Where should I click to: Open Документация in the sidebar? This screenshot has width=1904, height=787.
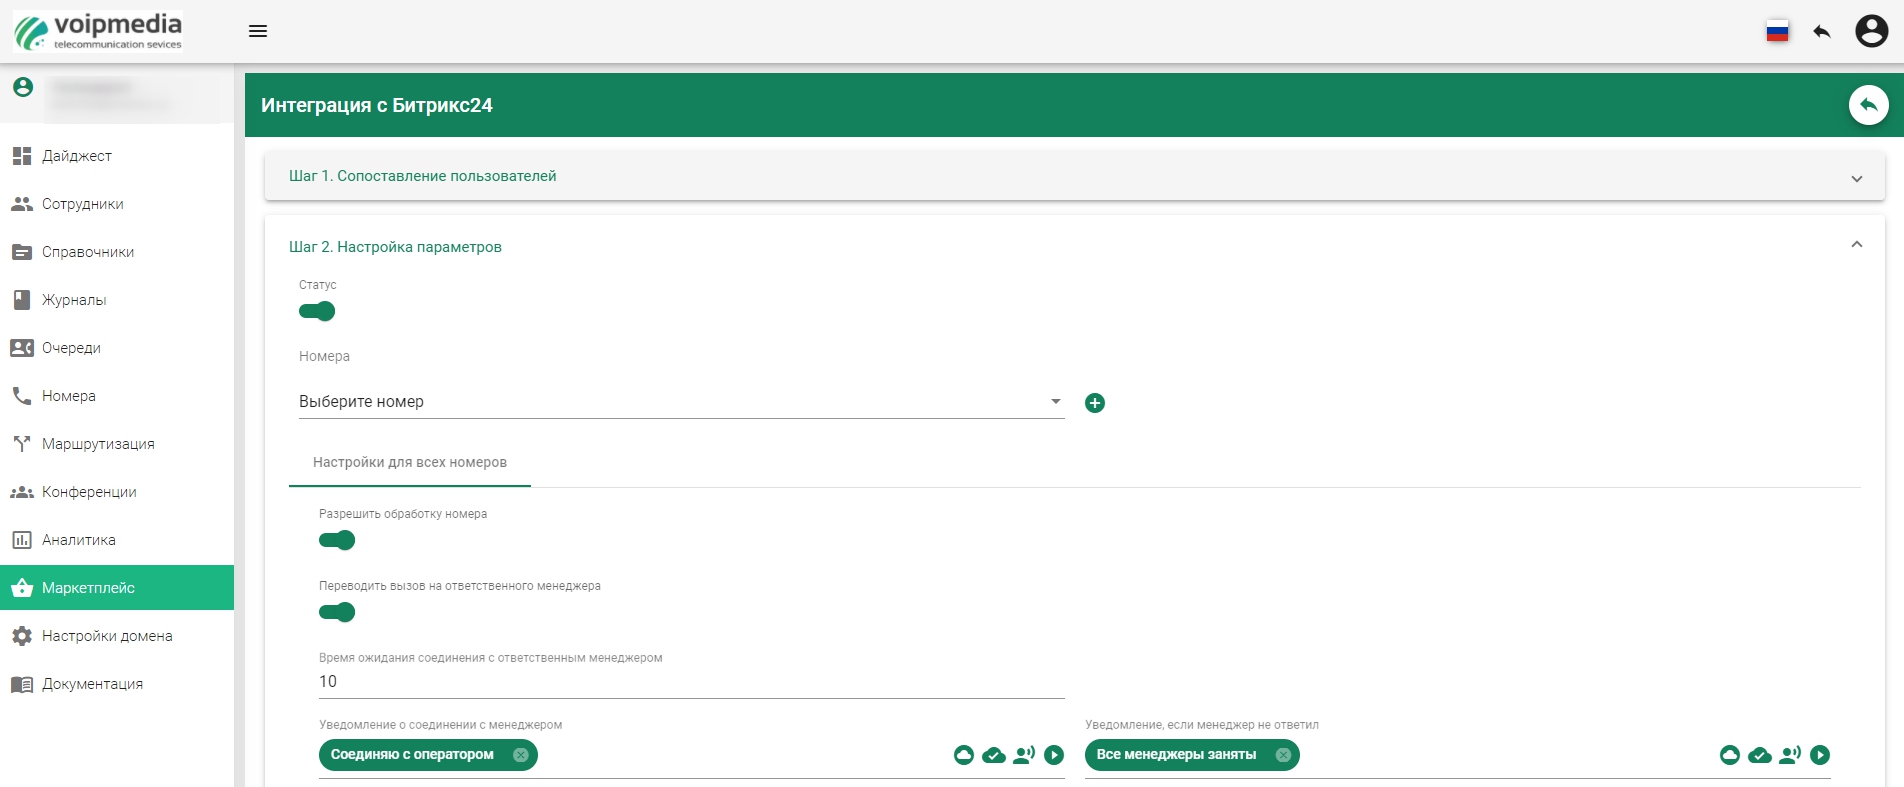(117, 684)
